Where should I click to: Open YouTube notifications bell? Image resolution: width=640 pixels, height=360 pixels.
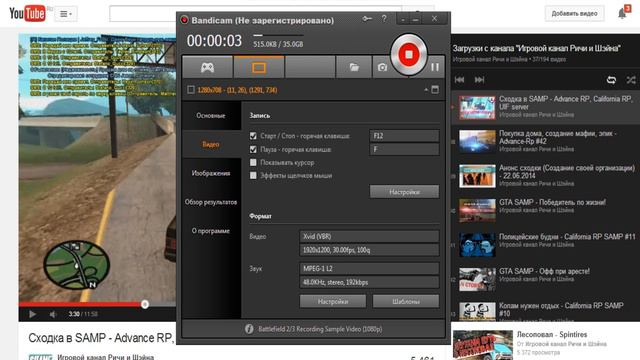click(622, 13)
